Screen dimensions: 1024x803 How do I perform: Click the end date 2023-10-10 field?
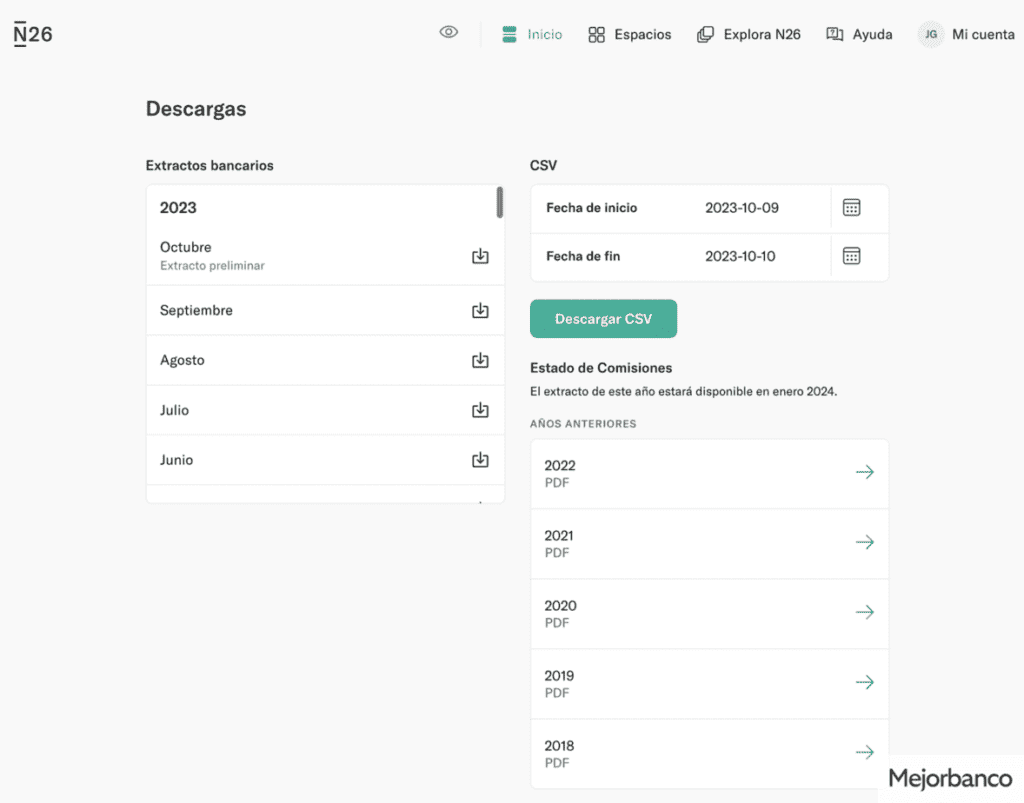740,256
